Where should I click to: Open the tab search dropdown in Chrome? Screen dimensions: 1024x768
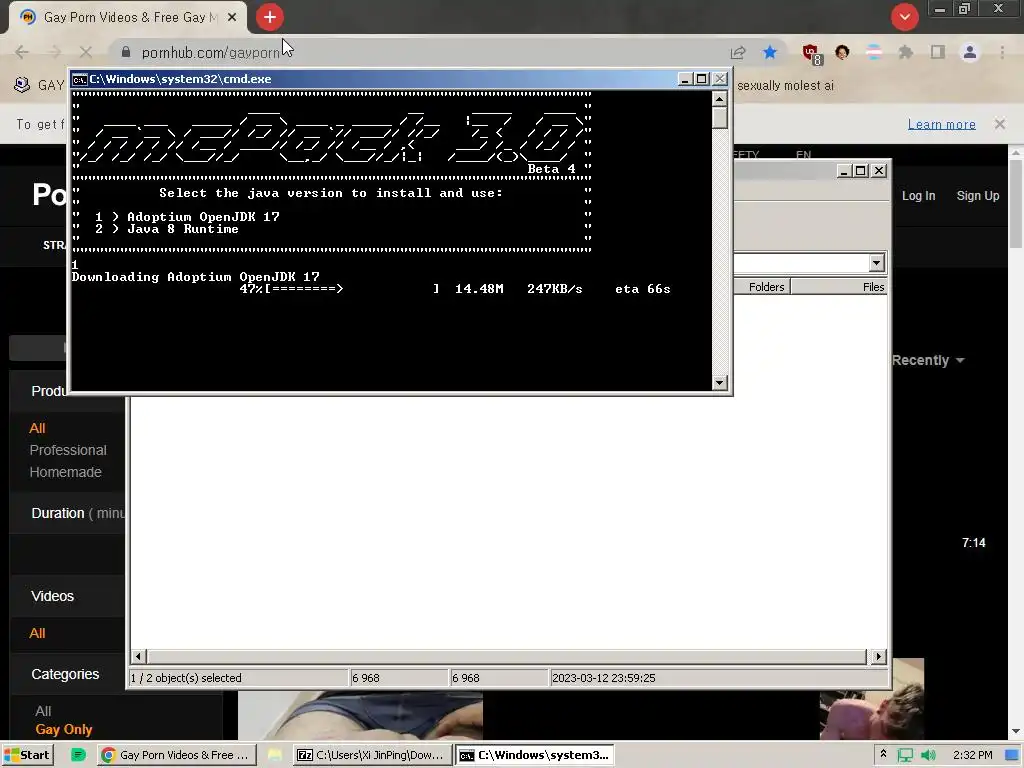tap(904, 17)
